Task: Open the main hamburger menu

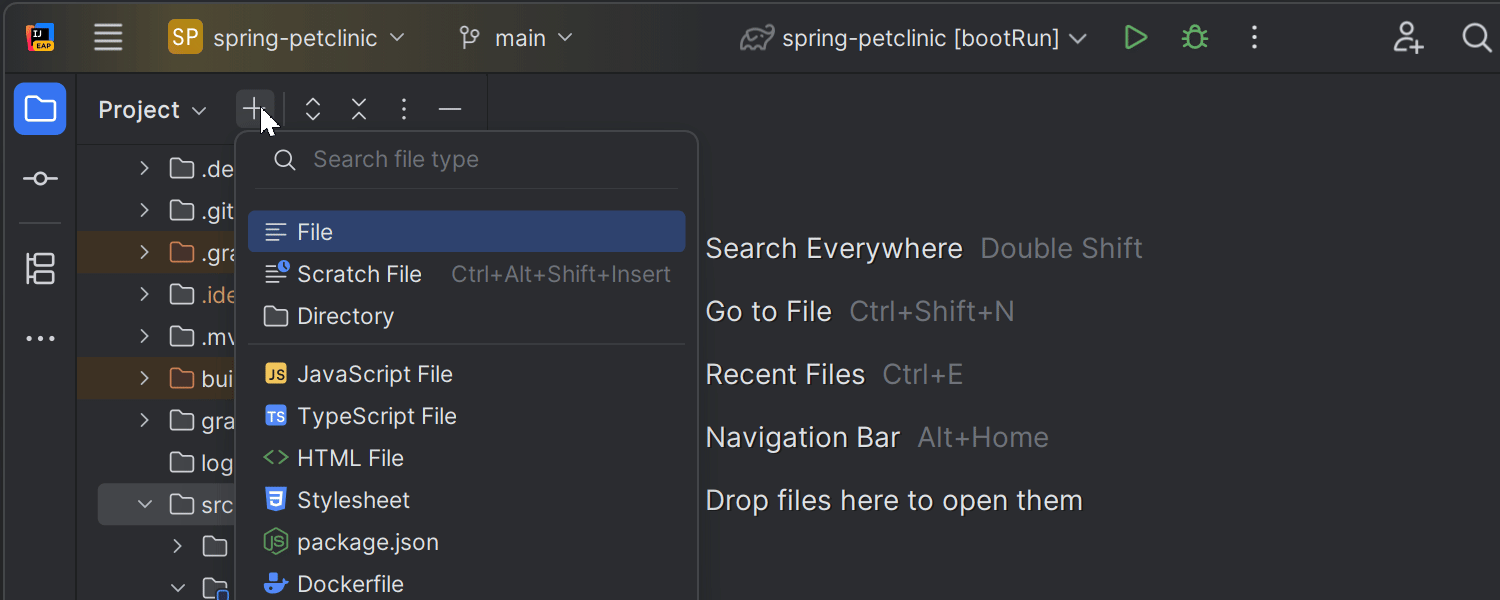Action: pyautogui.click(x=108, y=38)
